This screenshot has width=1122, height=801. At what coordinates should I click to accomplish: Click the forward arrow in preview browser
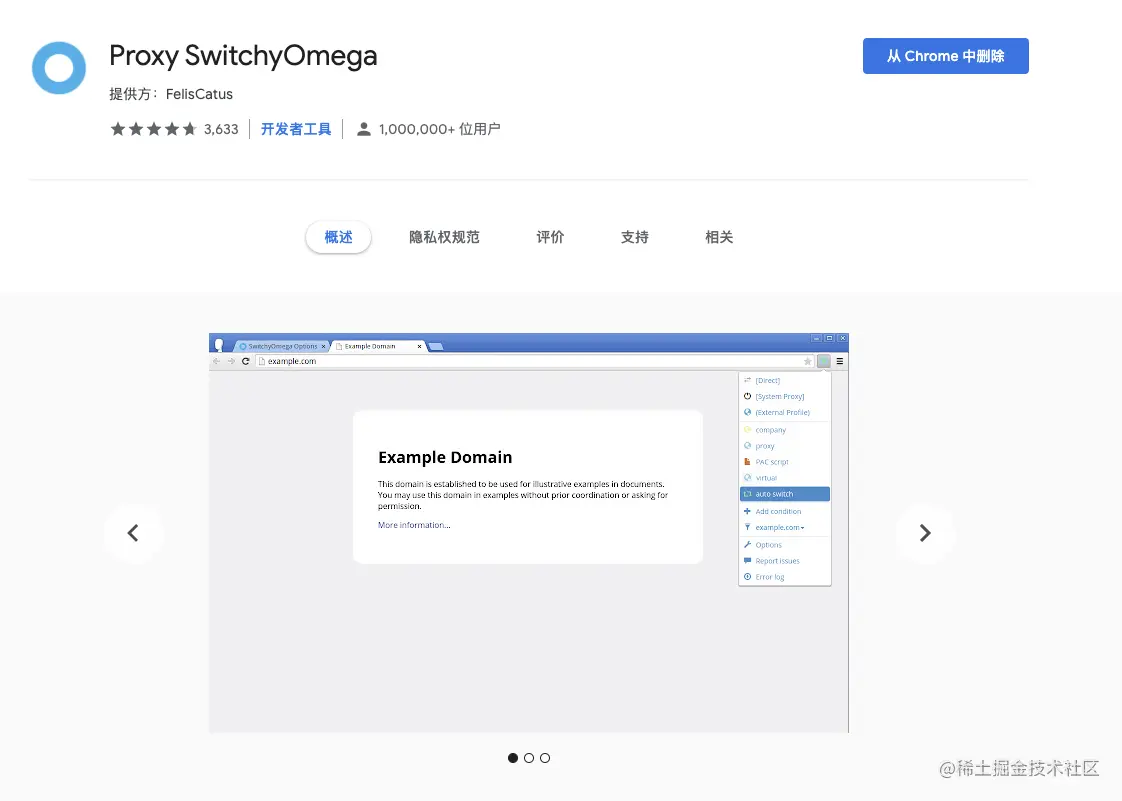point(230,361)
